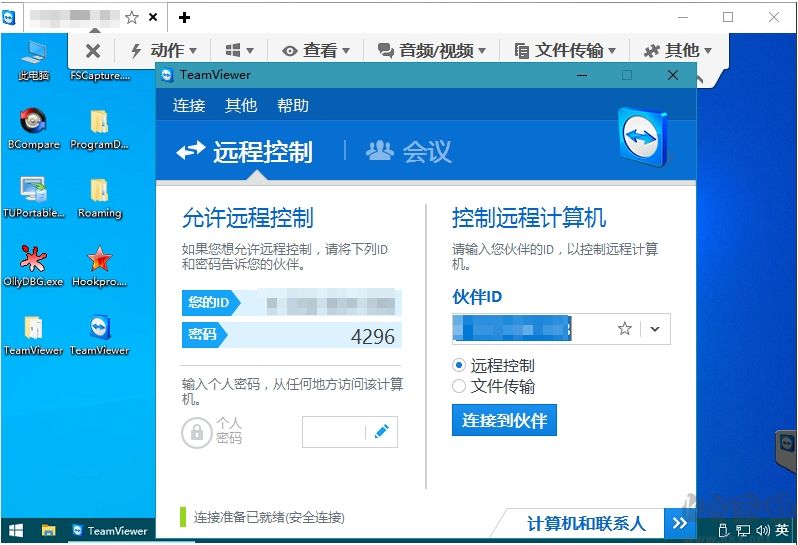The width and height of the screenshot is (798, 545).
Task: Click the TeamViewer icon at top-left of outer window
Action: point(9,17)
